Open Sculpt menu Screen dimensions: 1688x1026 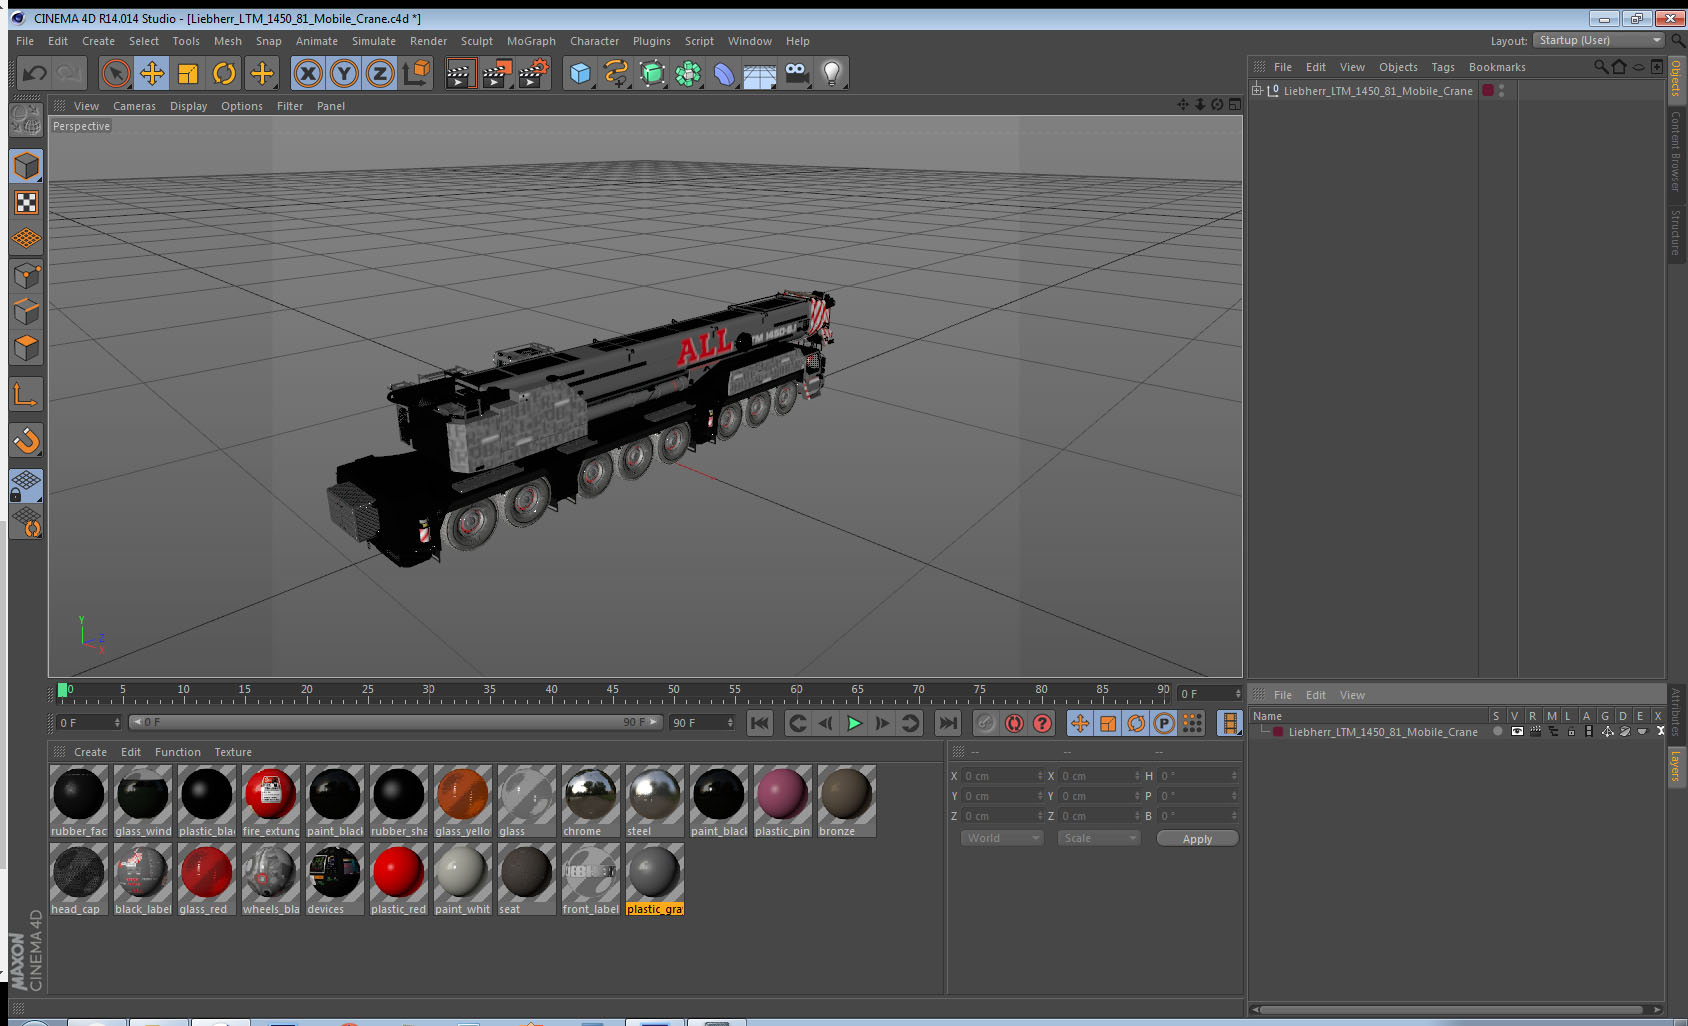(477, 41)
